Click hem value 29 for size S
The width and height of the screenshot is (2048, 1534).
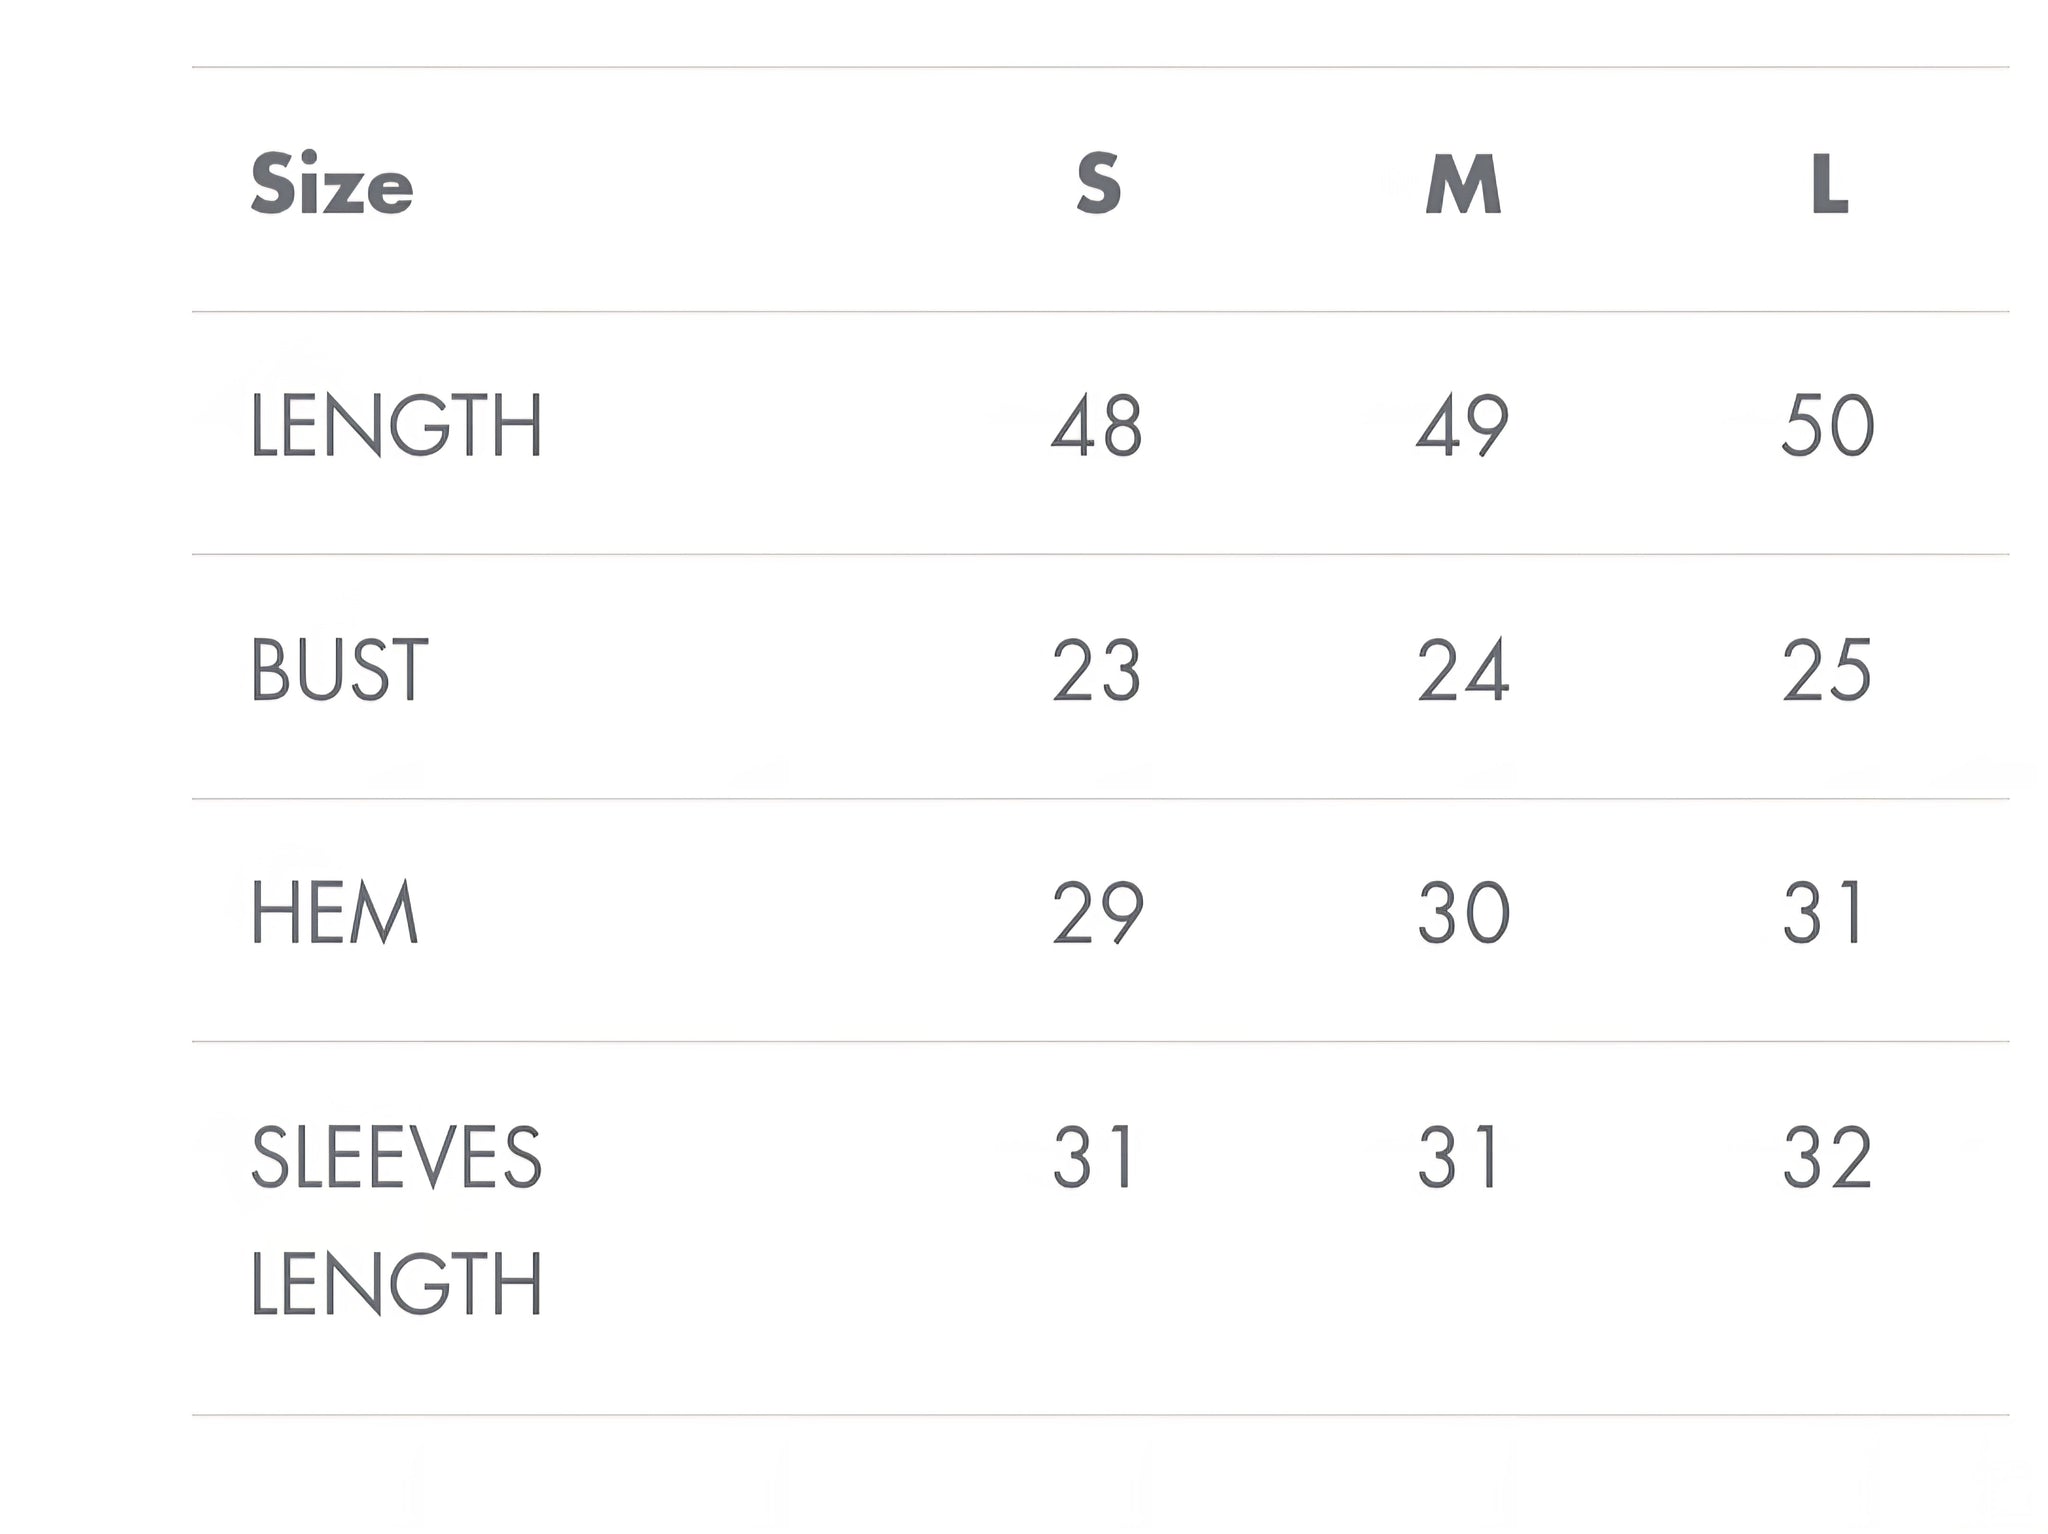coord(1097,913)
